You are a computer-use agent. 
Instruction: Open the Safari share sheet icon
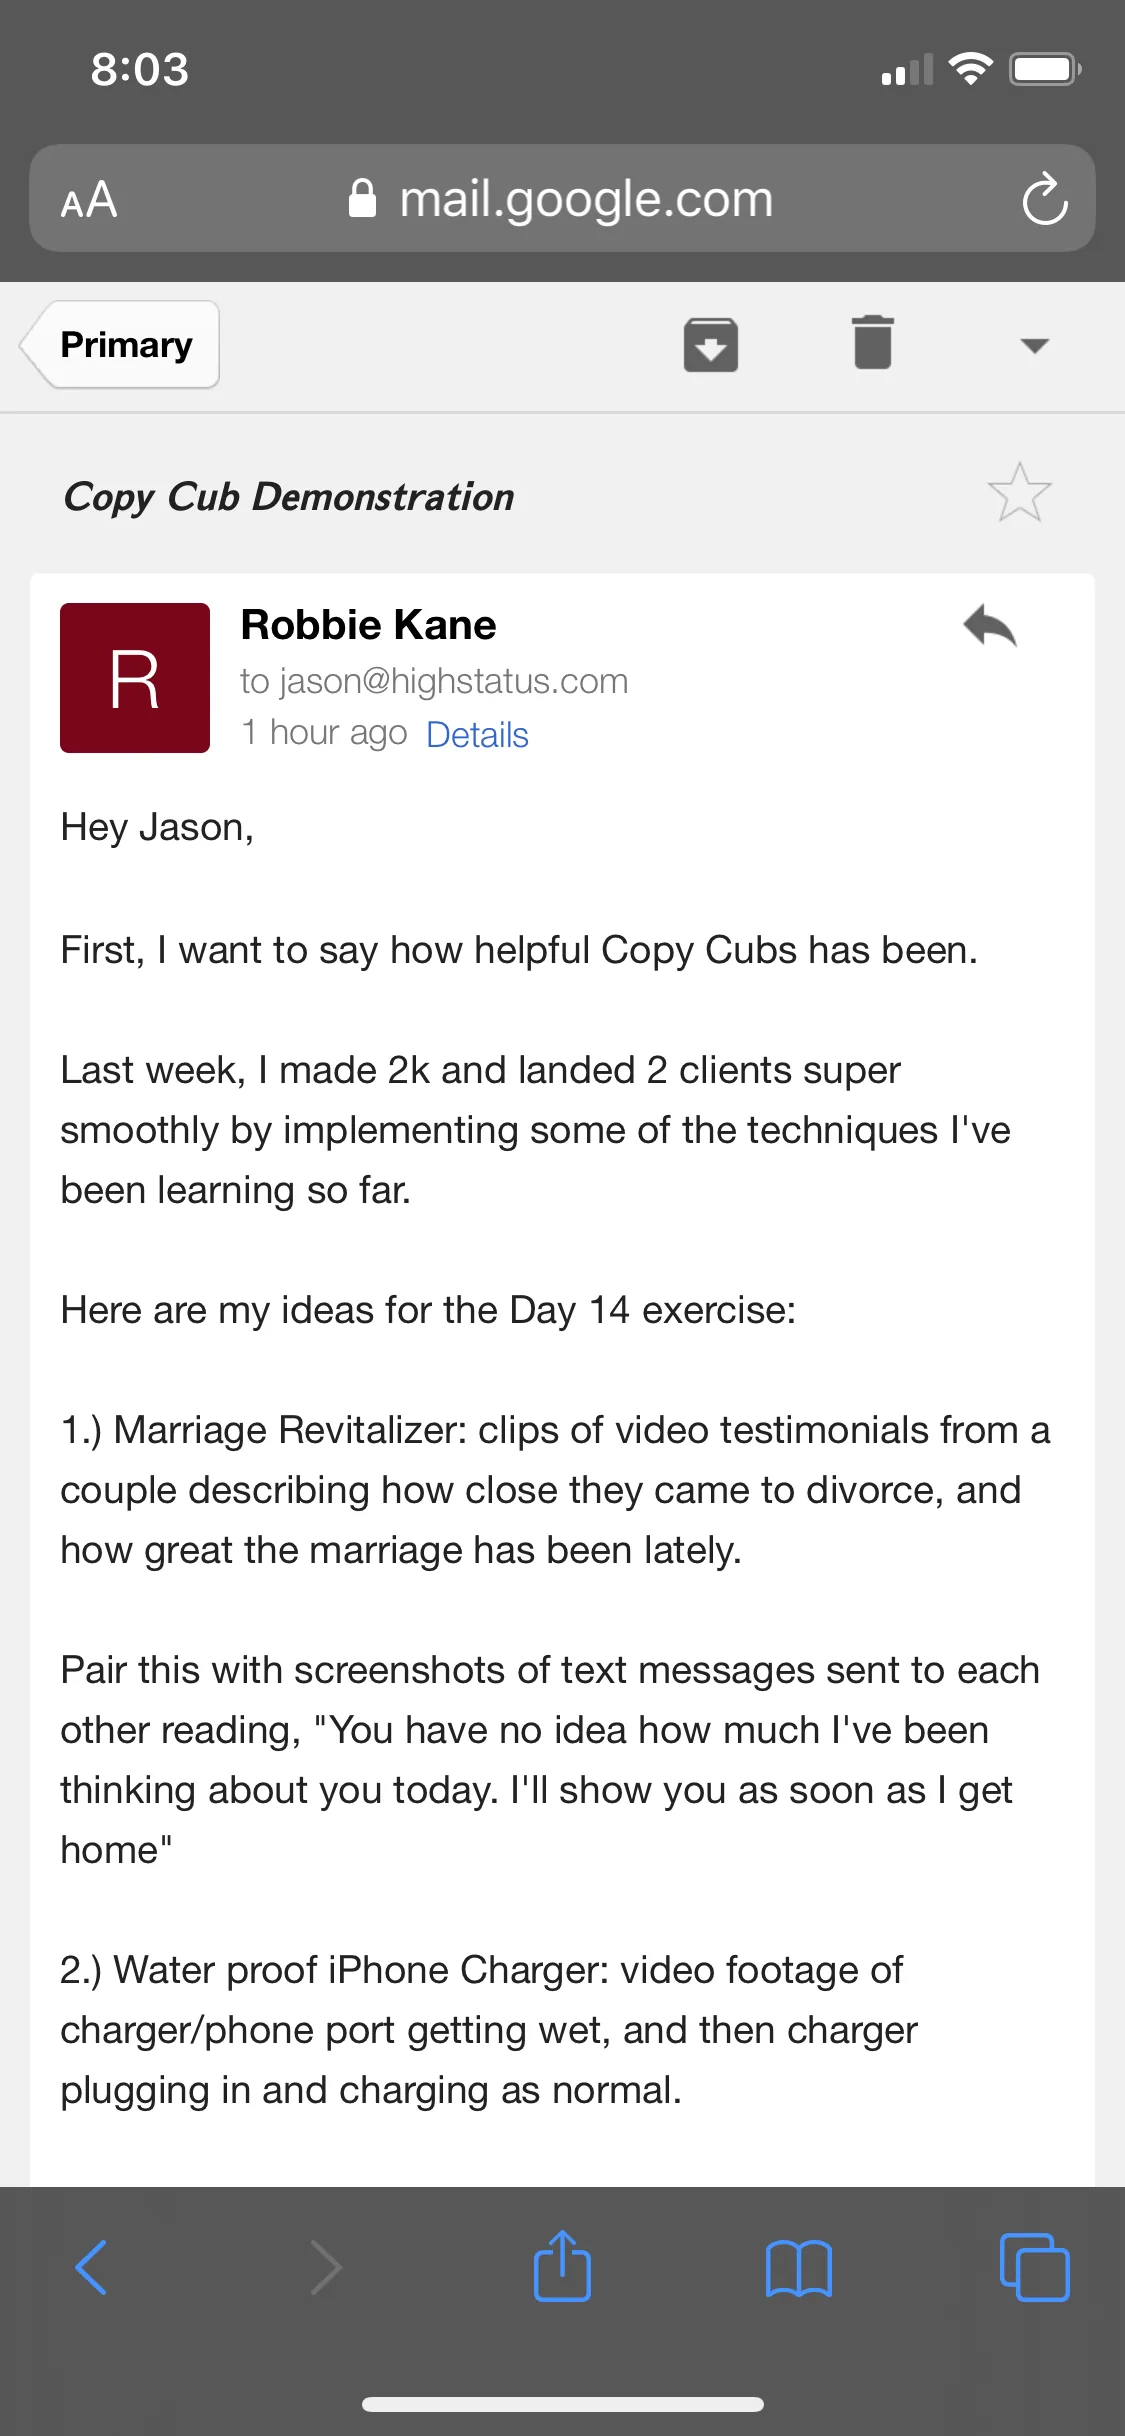click(562, 2265)
